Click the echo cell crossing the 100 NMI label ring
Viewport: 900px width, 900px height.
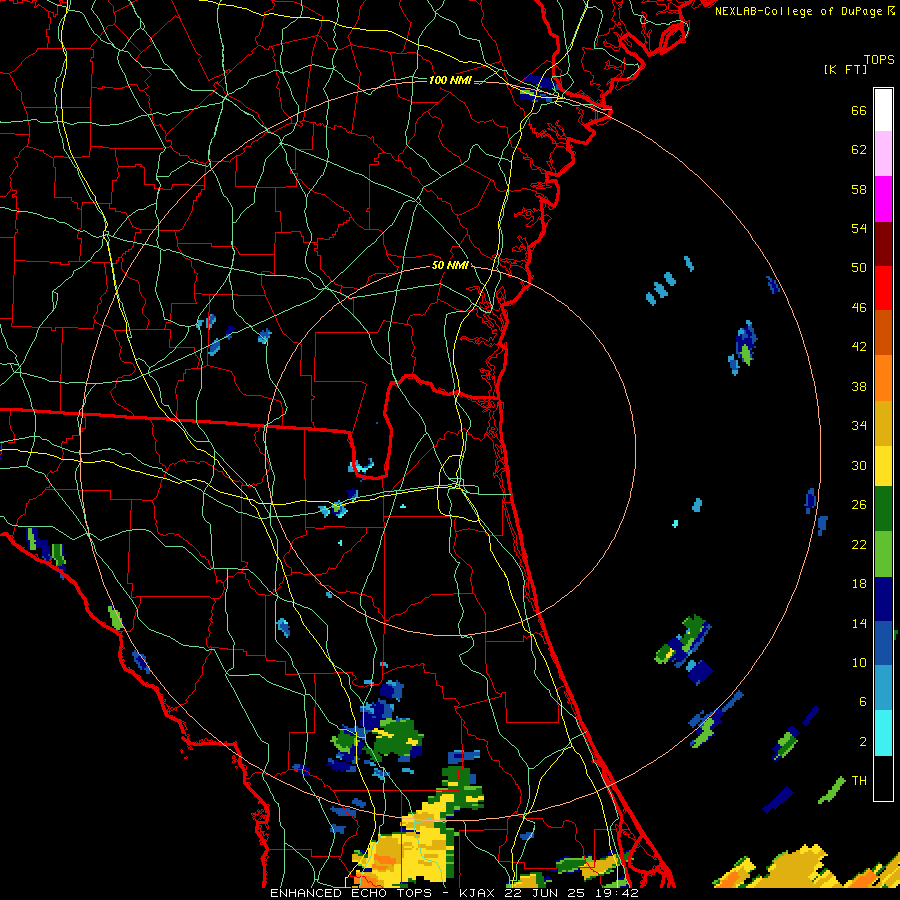[541, 90]
